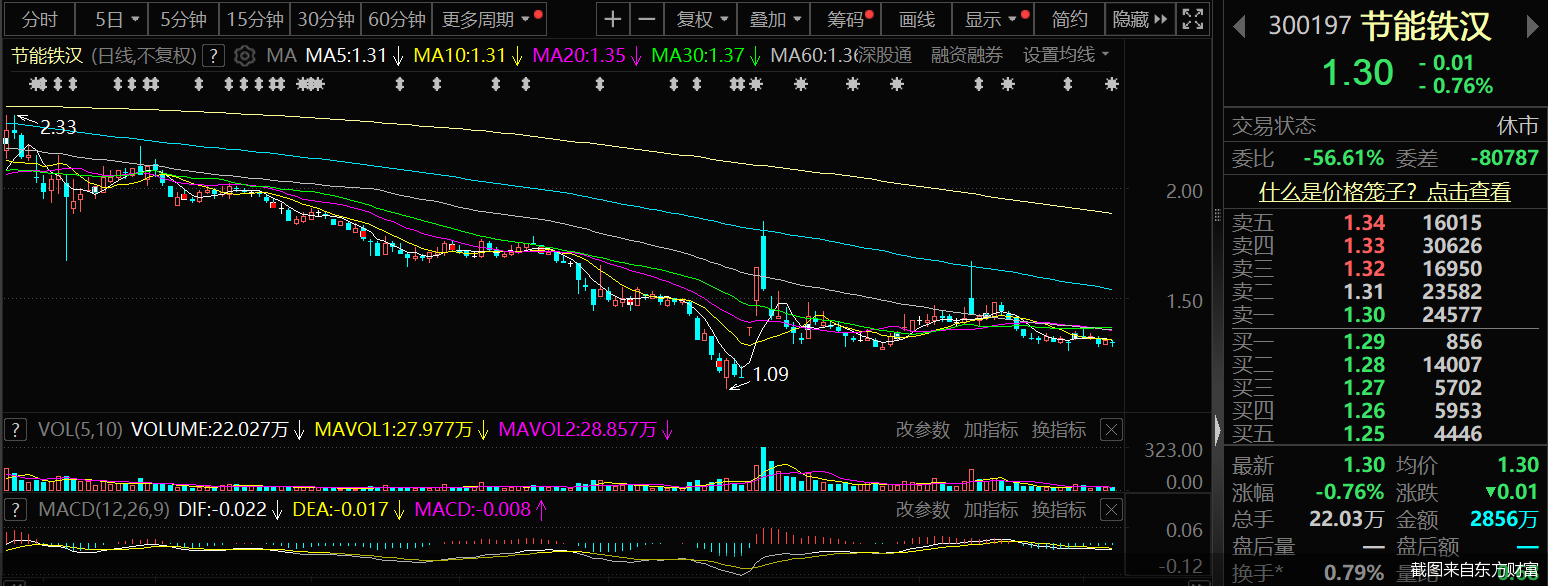Switch to the 分时 intraday tab
Viewport: 1548px width, 586px height.
(x=40, y=19)
